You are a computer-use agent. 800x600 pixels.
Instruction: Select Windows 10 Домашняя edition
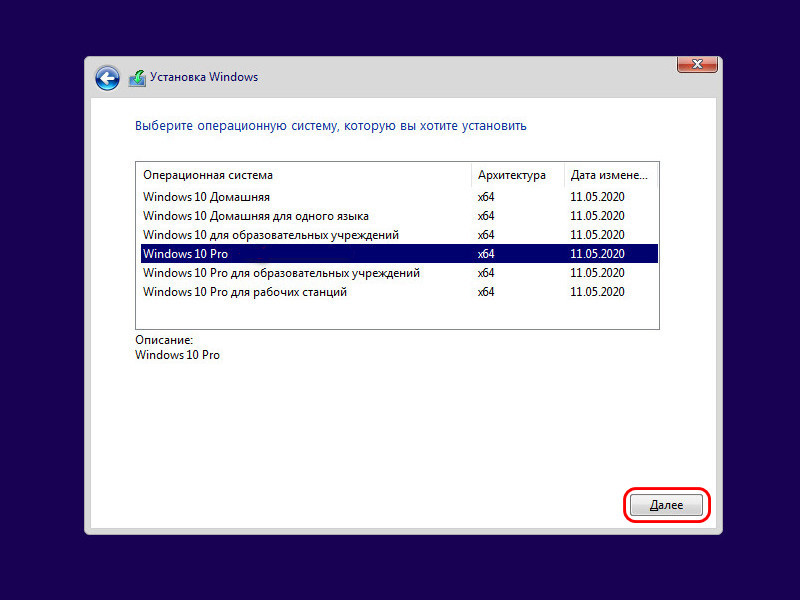pos(399,197)
